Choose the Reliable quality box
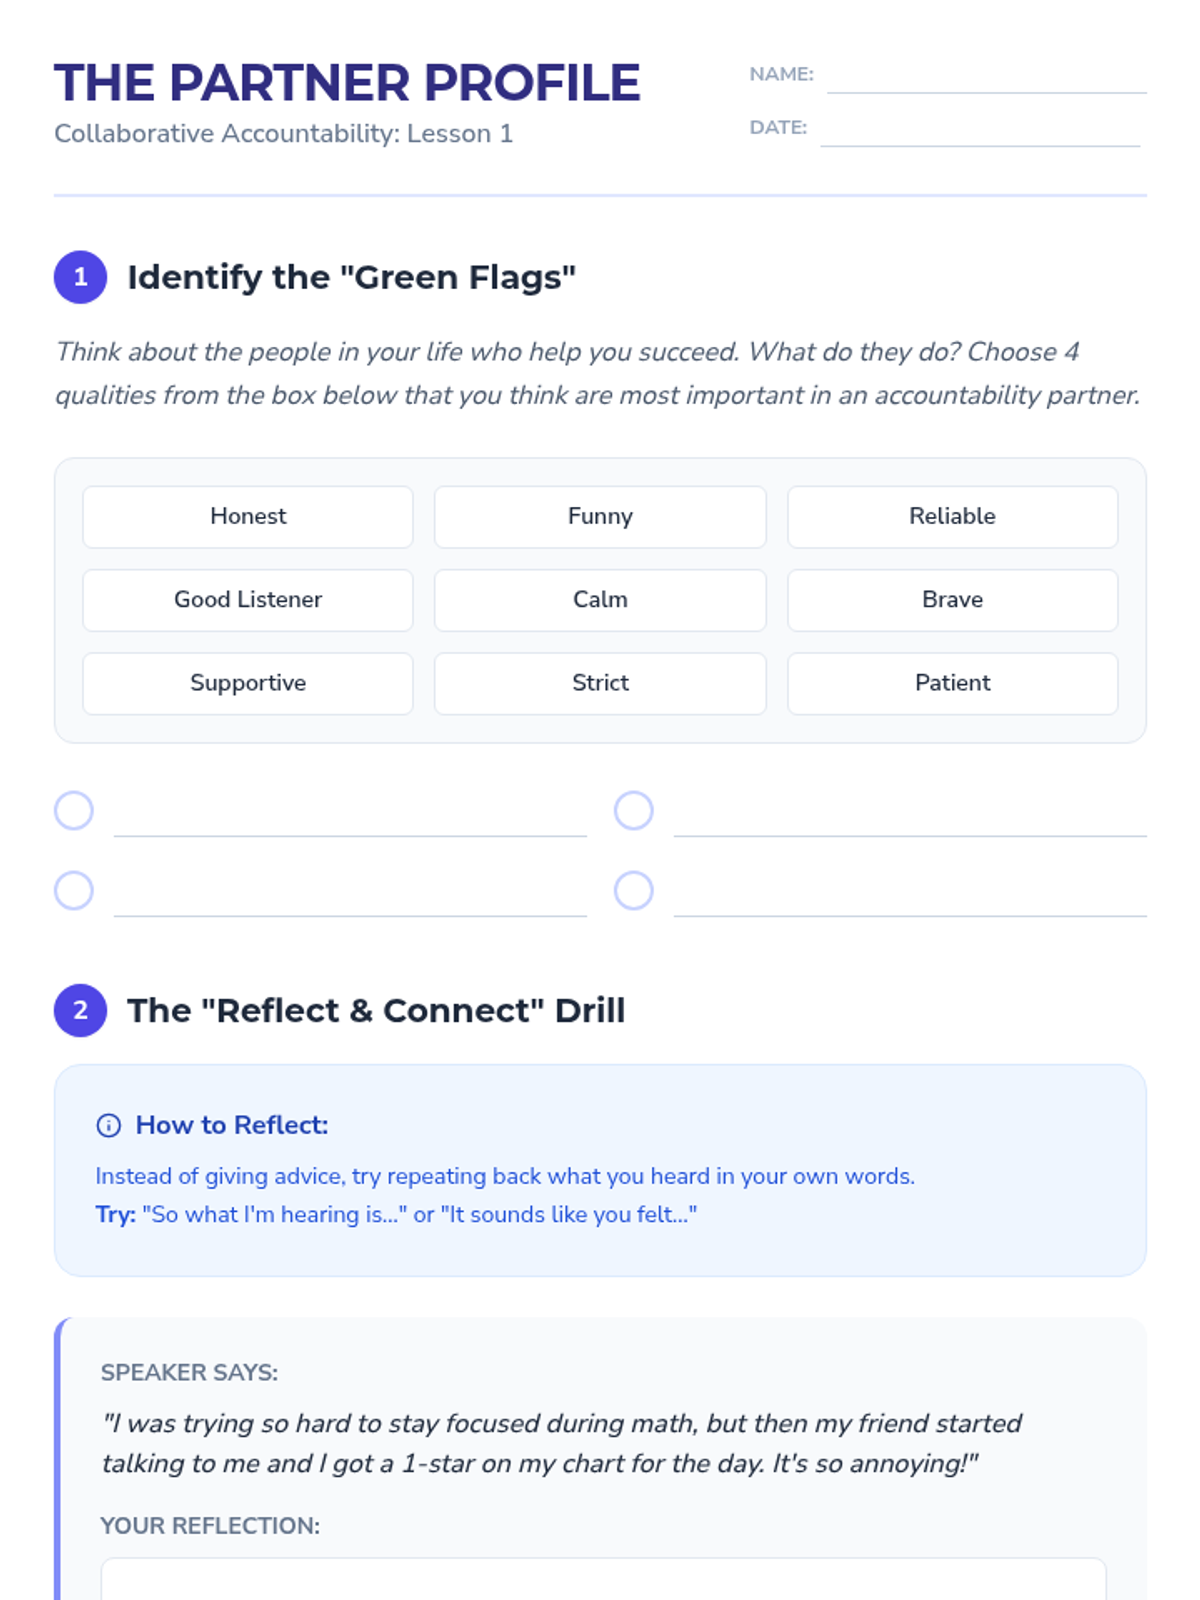 click(952, 516)
